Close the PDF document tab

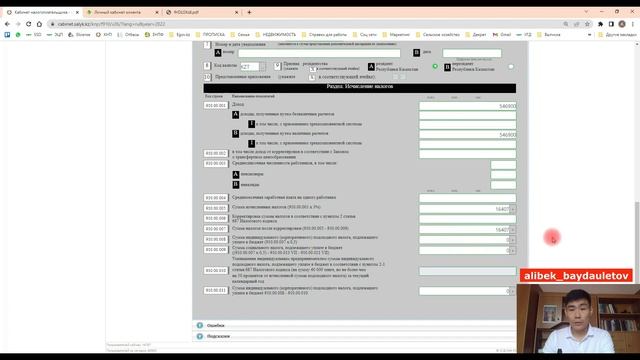pyautogui.click(x=236, y=13)
